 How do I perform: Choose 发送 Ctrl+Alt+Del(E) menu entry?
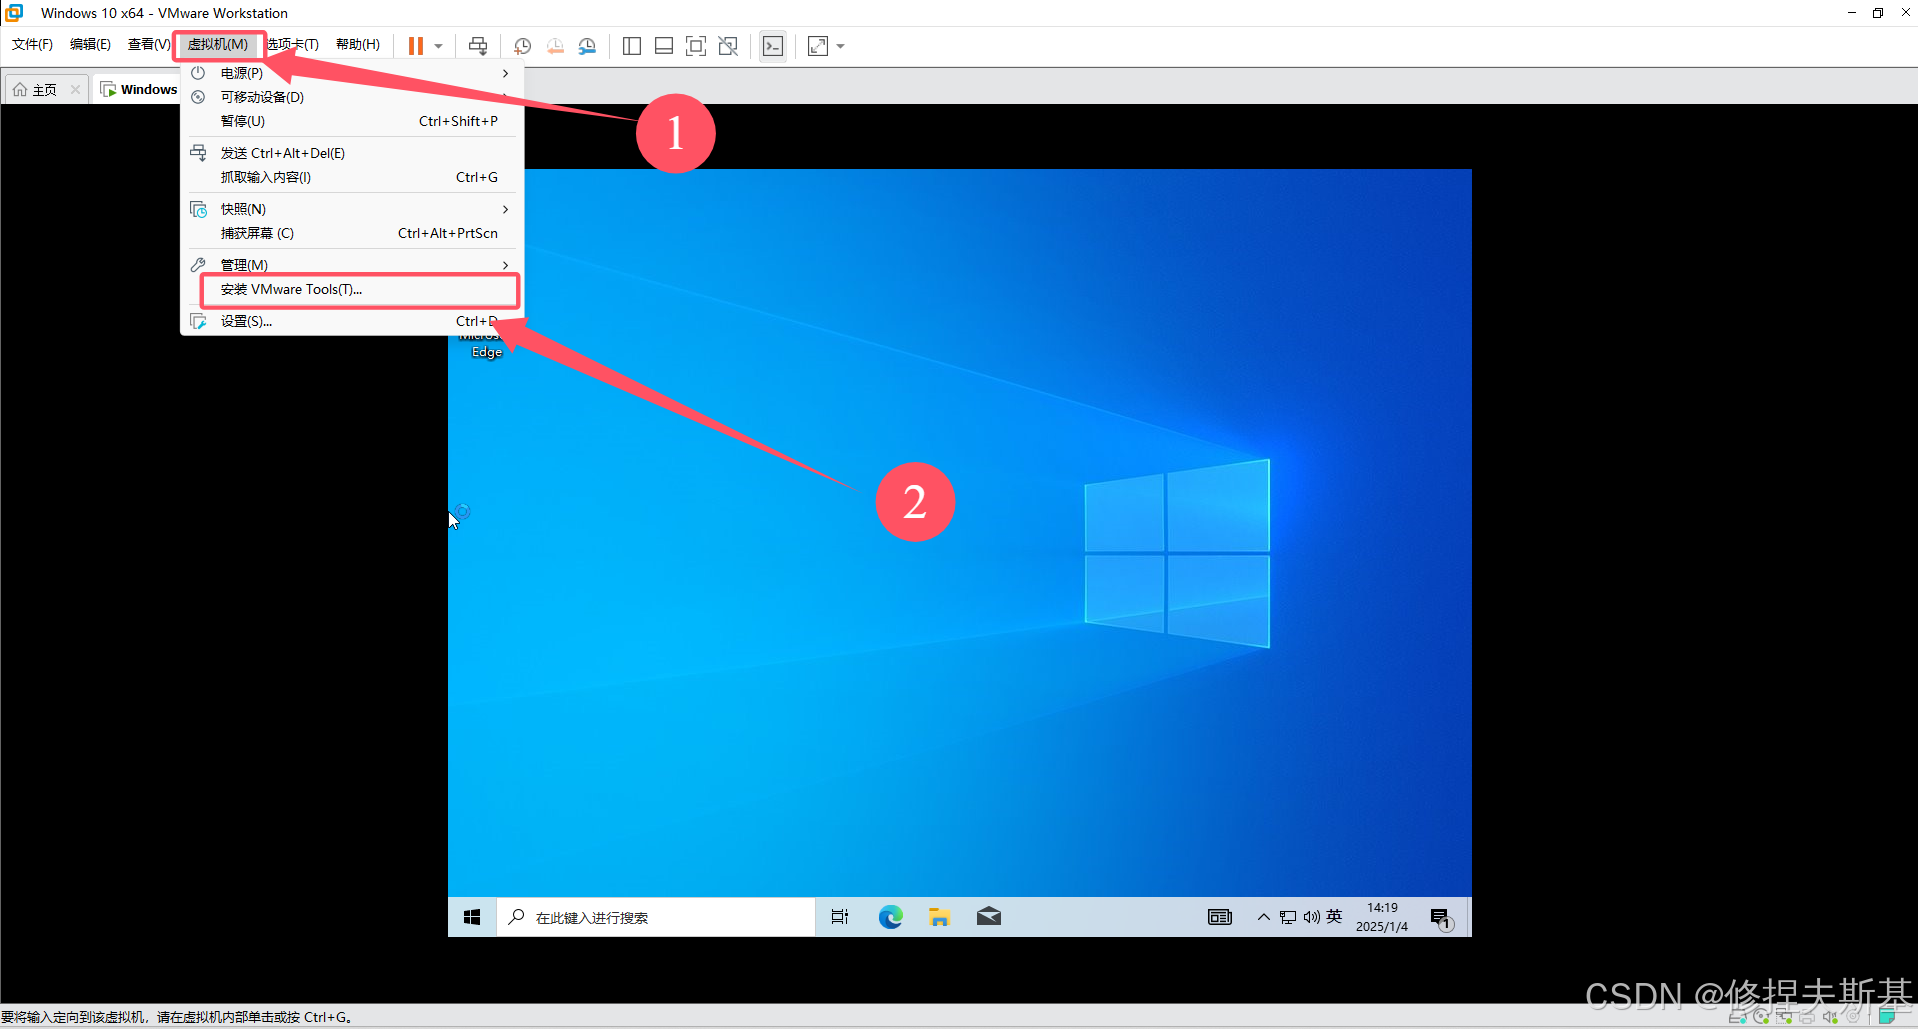point(352,153)
